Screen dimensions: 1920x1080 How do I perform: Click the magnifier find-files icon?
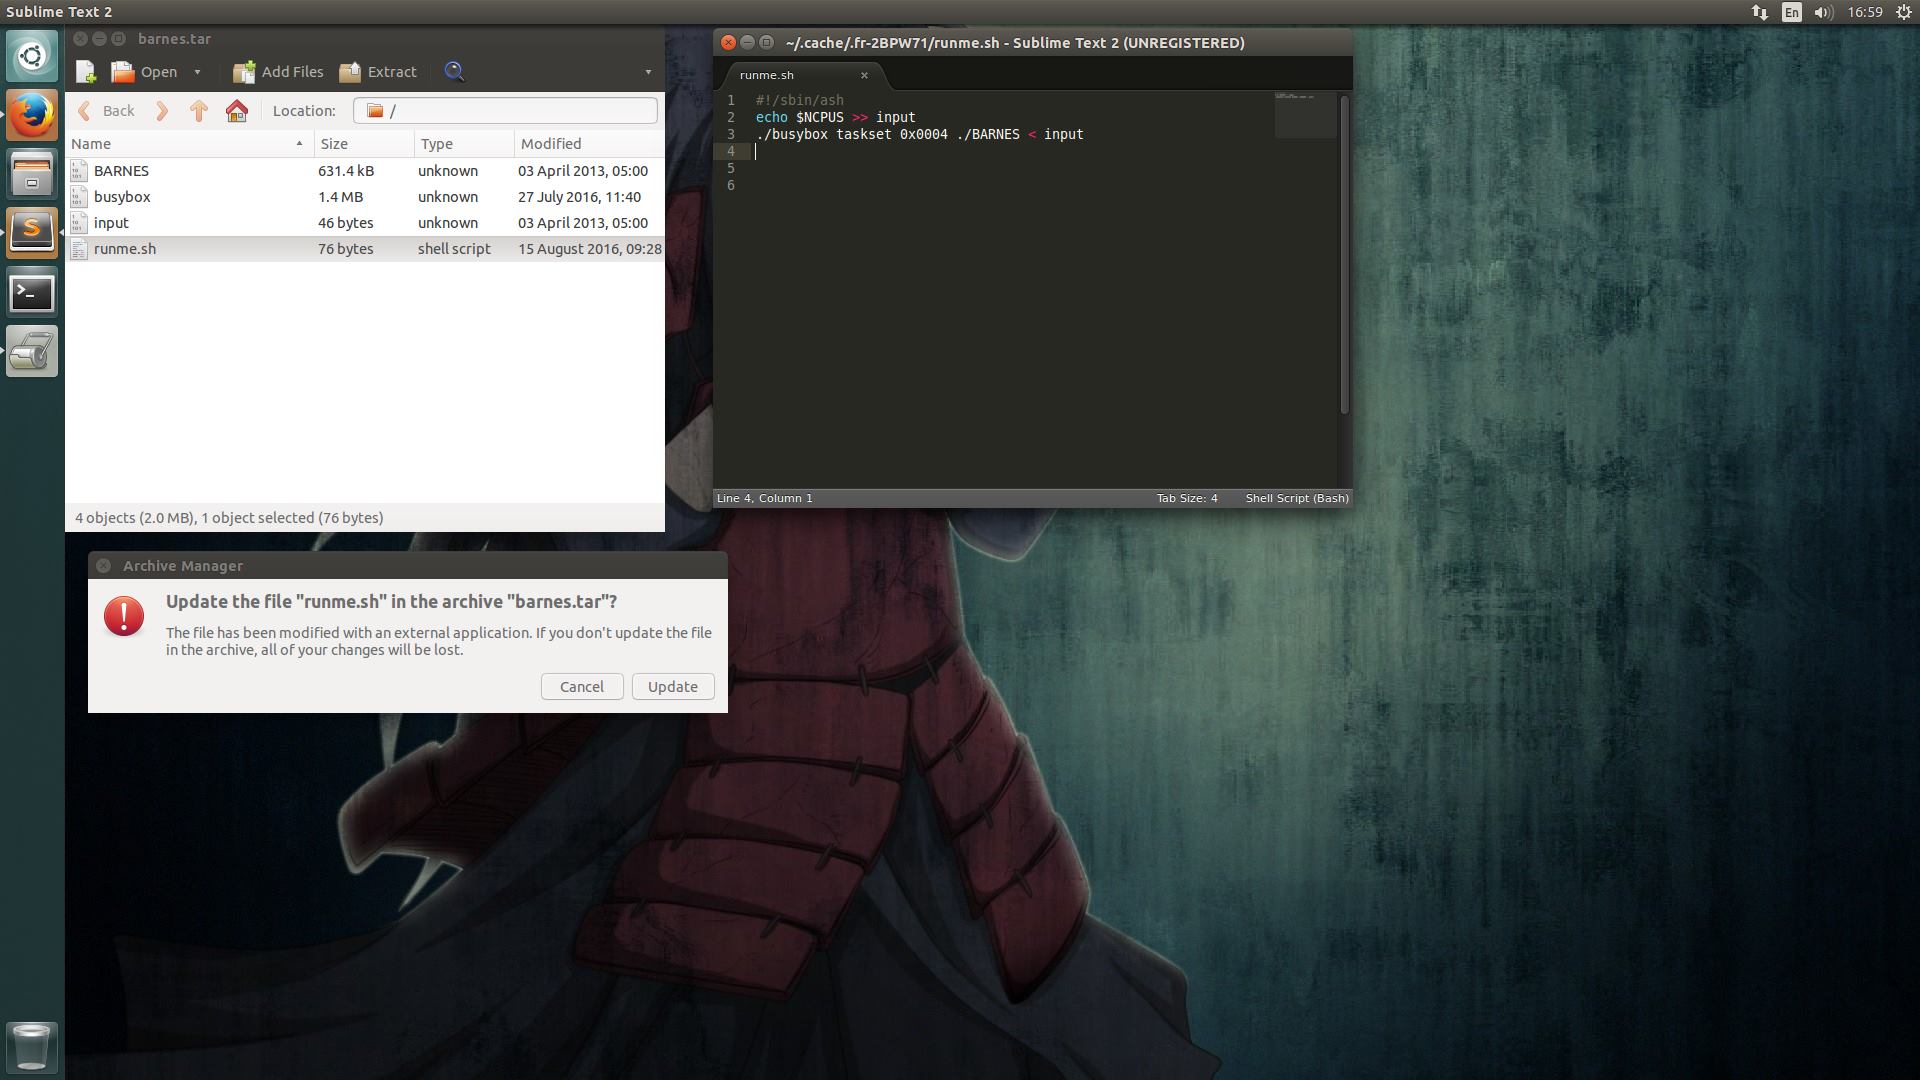tap(454, 72)
